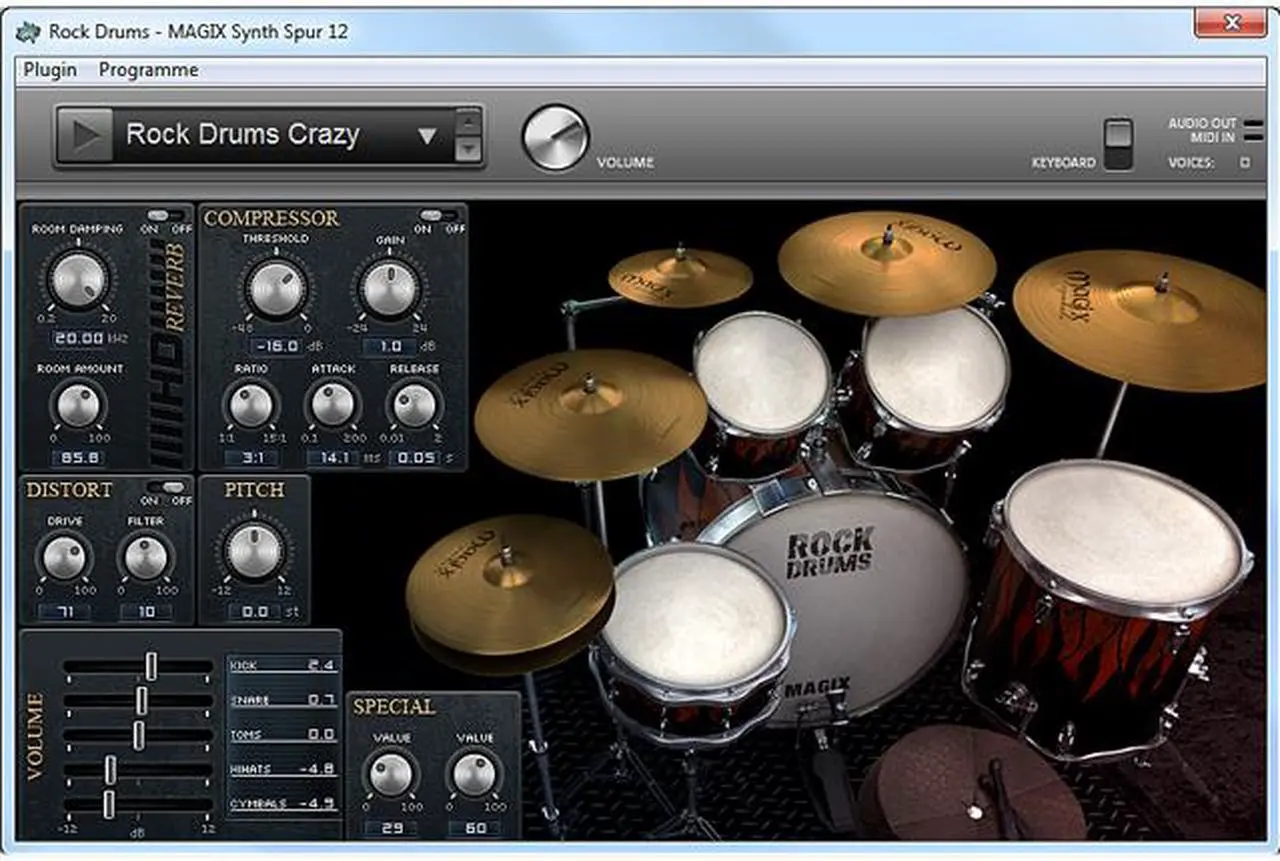
Task: Click the Room Damping knob
Action: tap(78, 281)
